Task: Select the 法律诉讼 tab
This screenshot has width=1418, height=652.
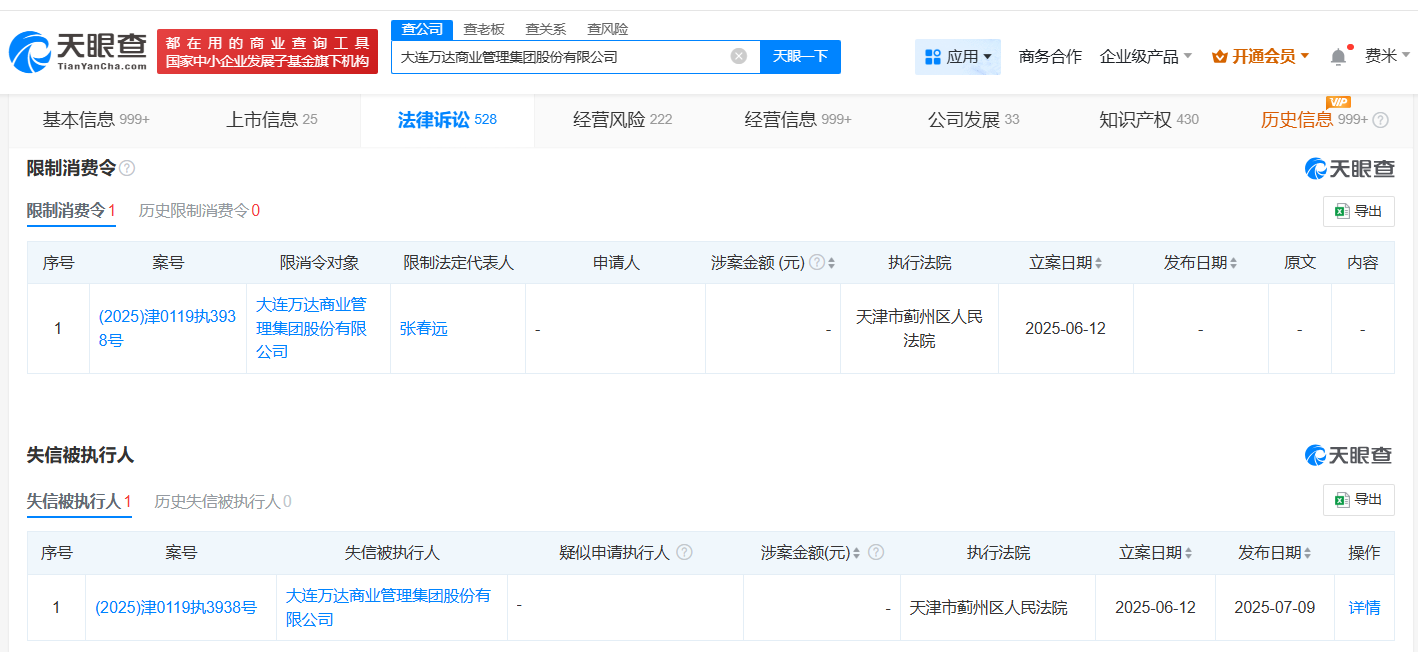Action: click(x=447, y=120)
